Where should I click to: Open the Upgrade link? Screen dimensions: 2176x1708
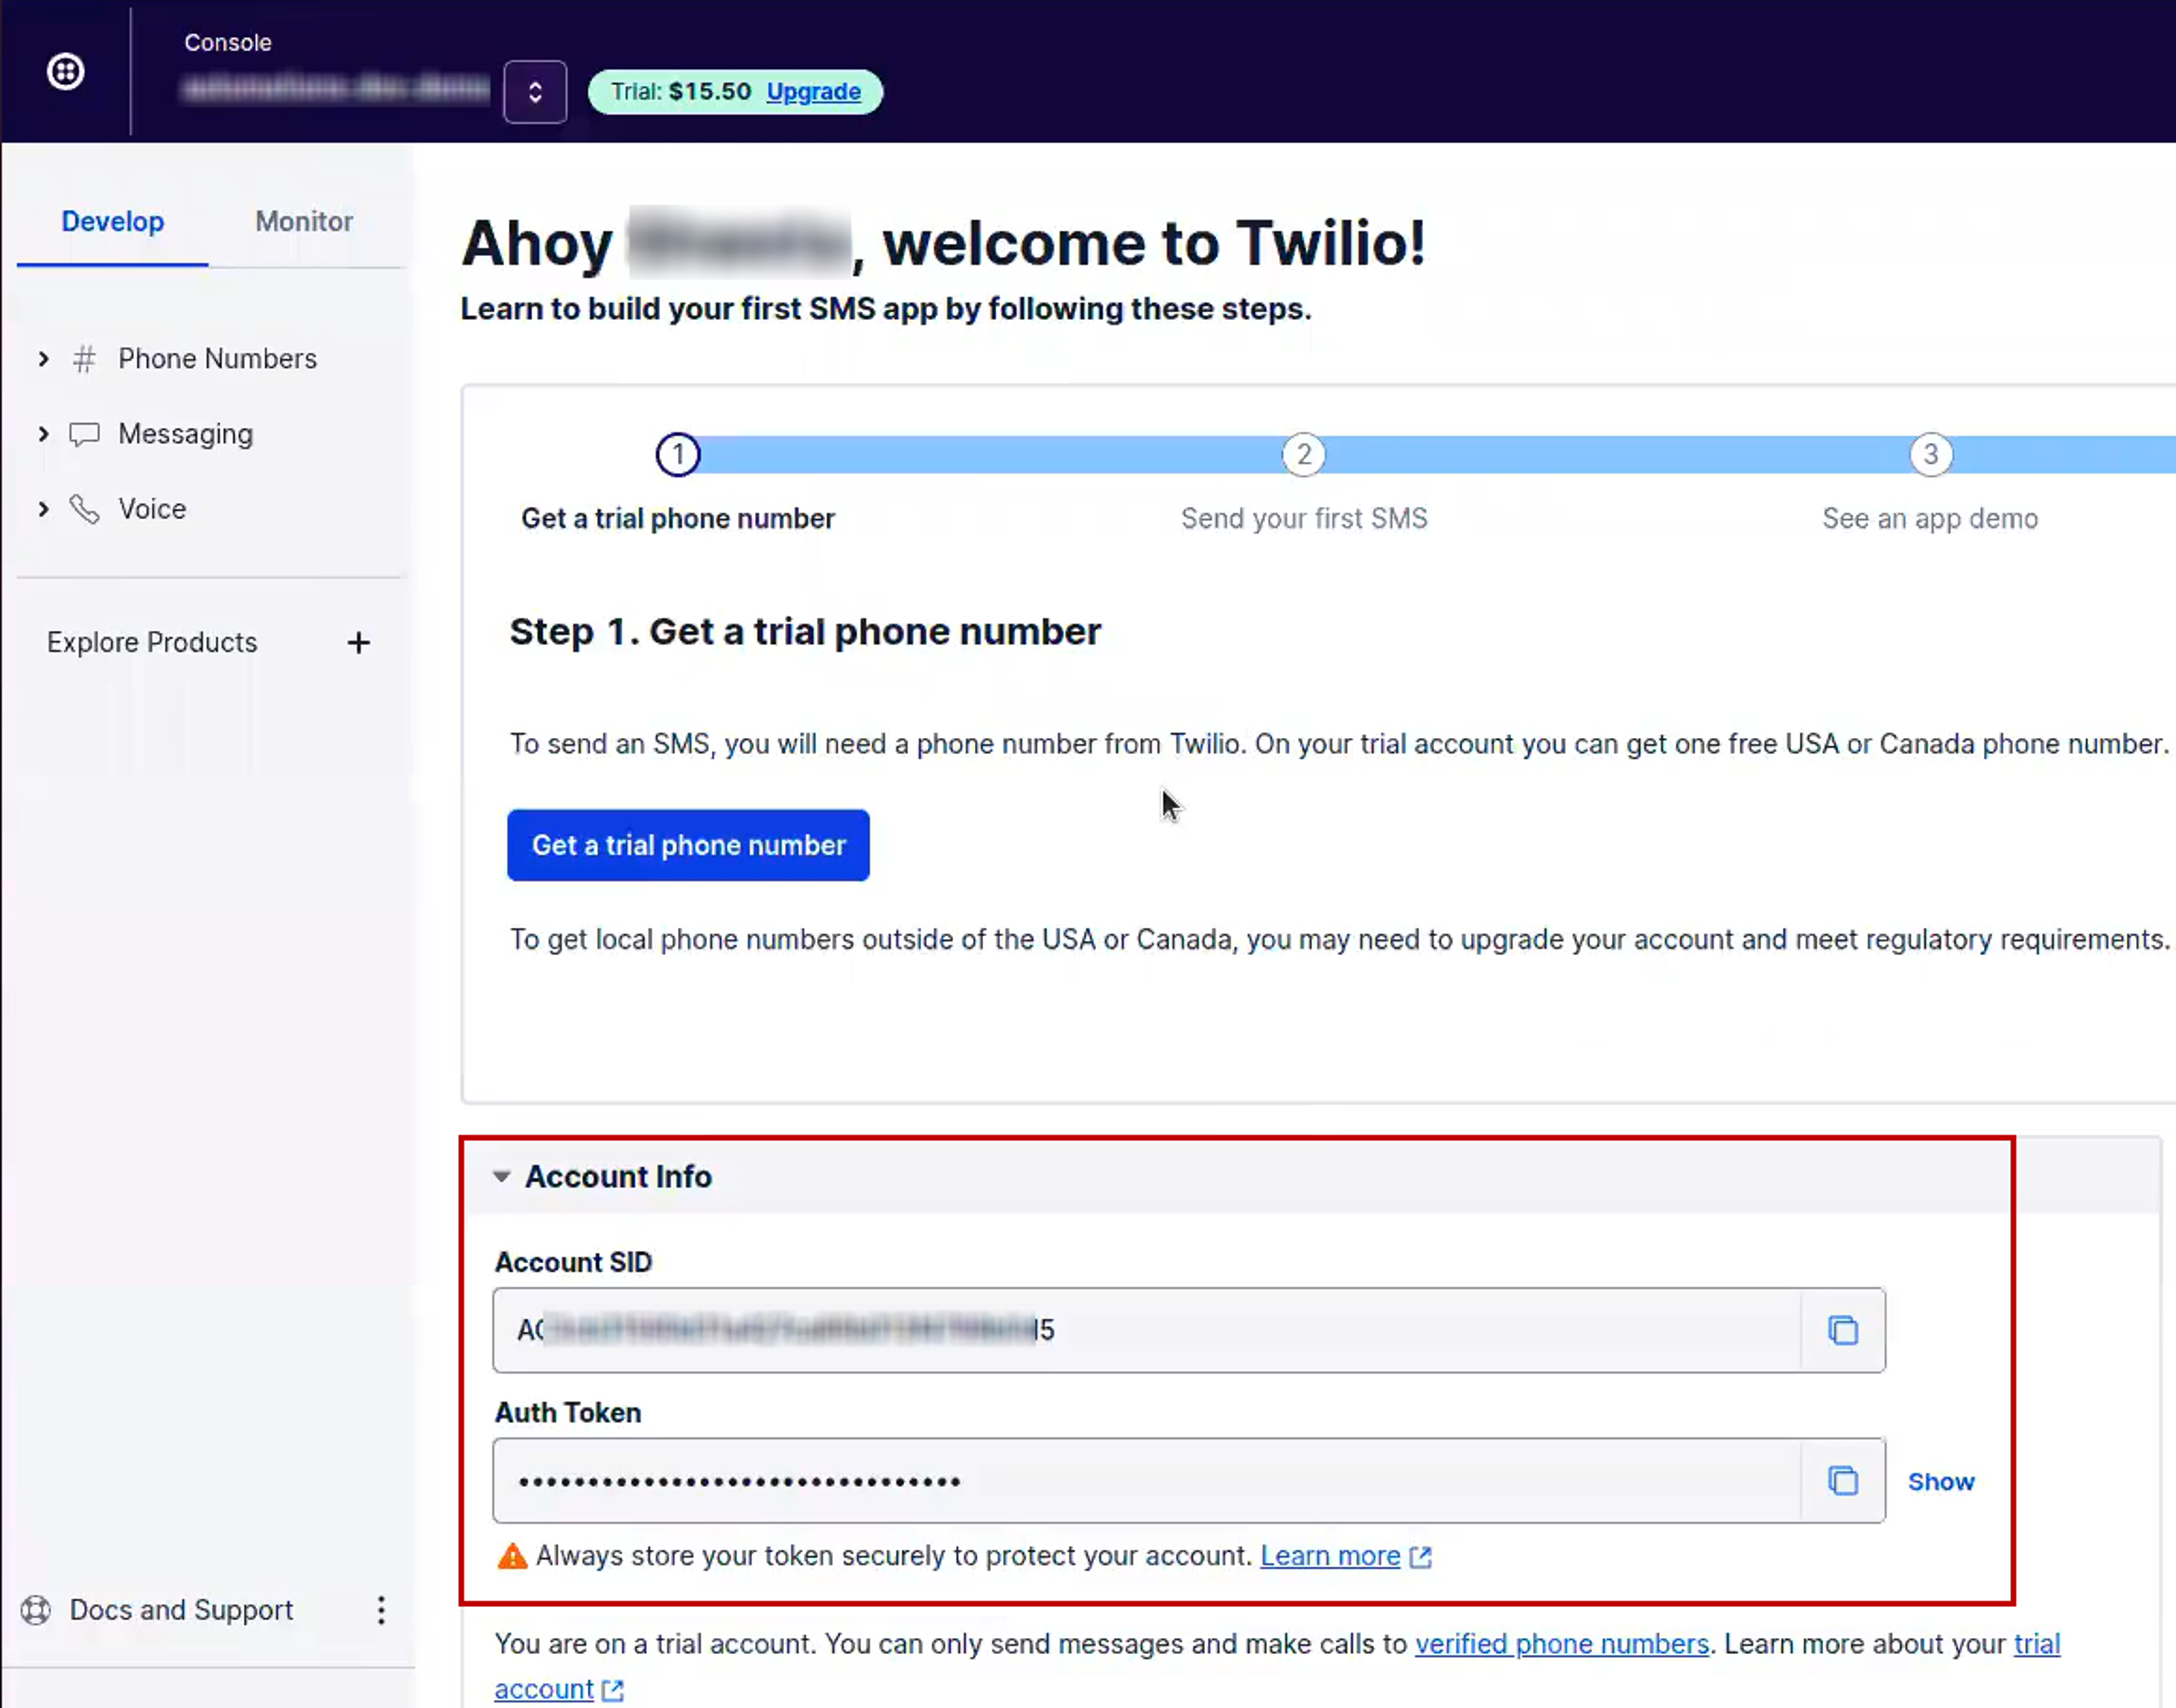point(813,92)
